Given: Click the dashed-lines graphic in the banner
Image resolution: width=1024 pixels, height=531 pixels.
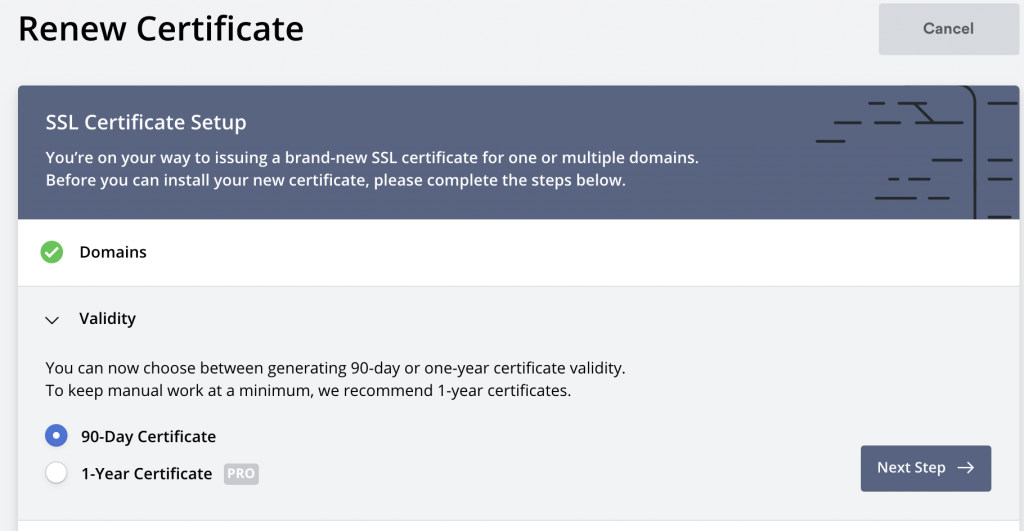Looking at the screenshot, I should [x=915, y=153].
